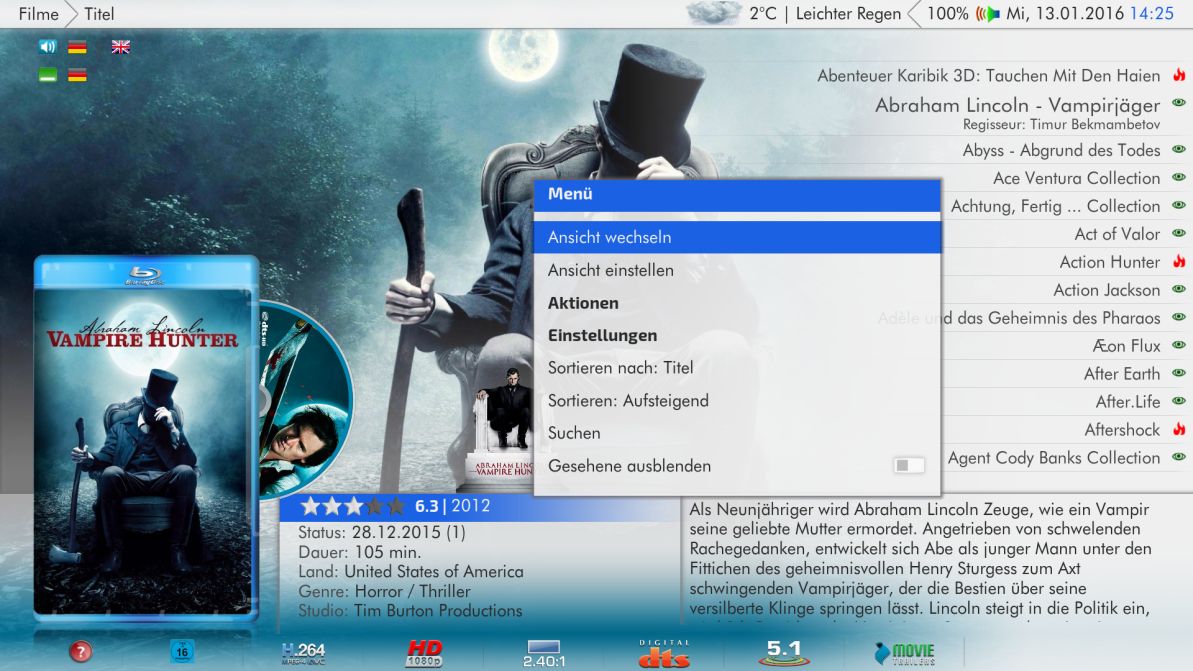
Task: Toggle the Gesehene ausblenden switch
Action: tap(908, 465)
